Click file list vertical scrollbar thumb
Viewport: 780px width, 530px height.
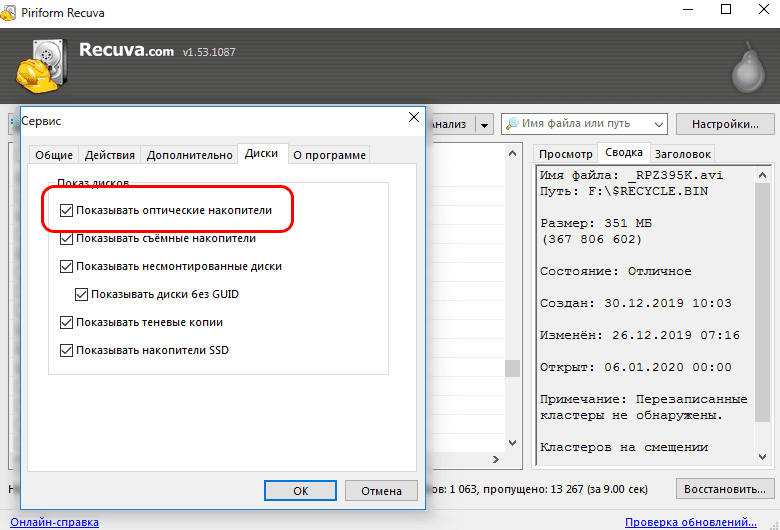point(512,368)
